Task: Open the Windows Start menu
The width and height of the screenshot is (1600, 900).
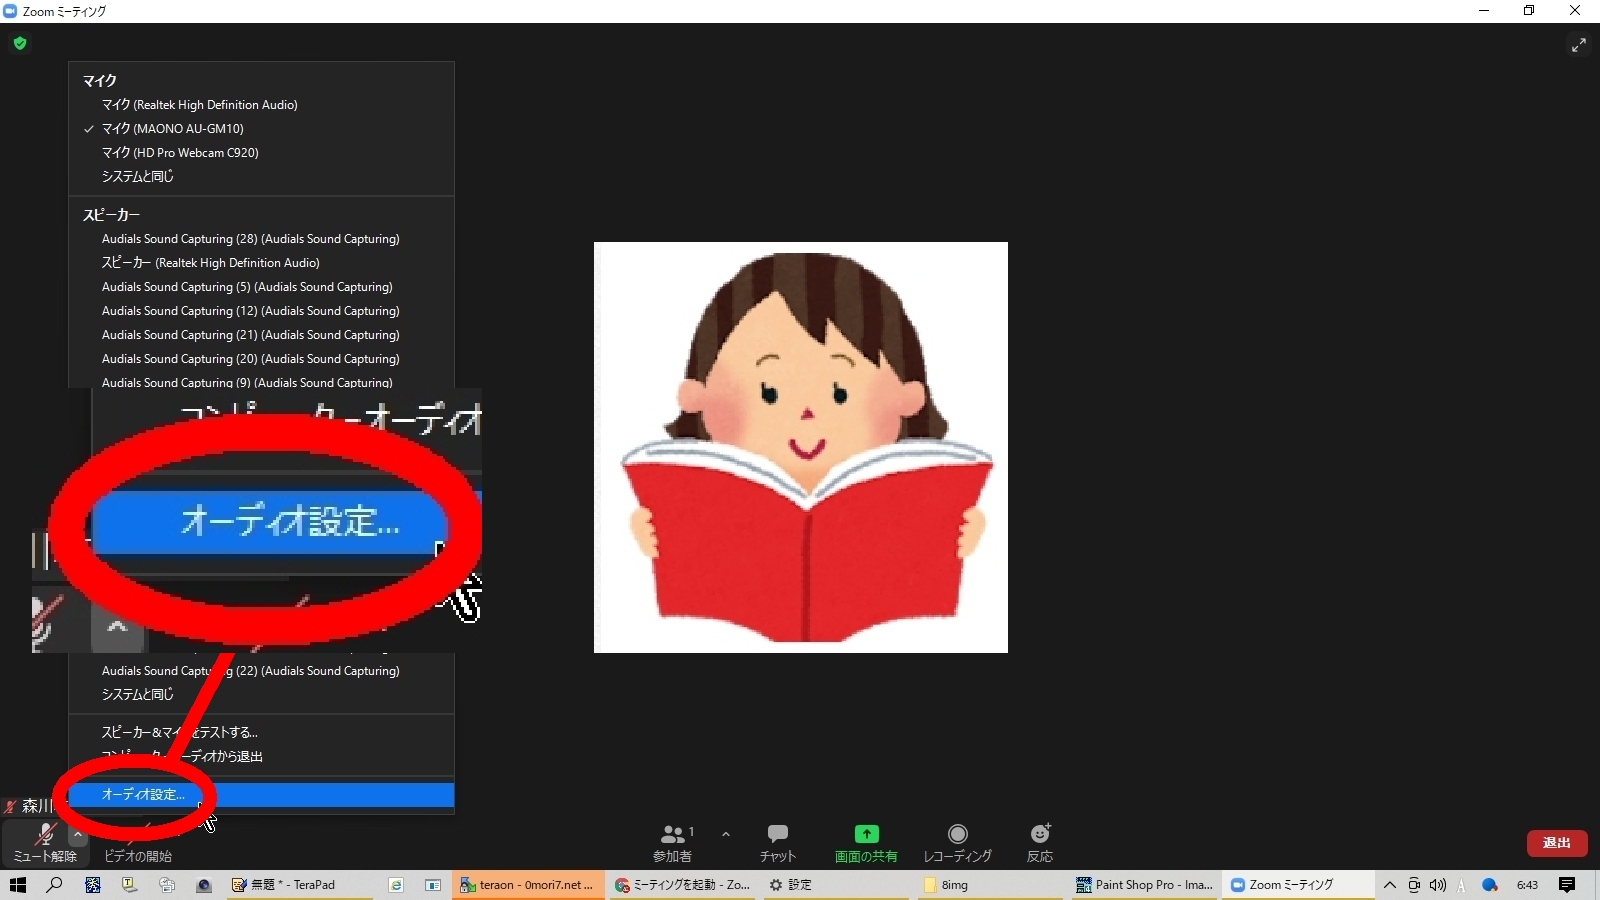Action: 18,885
